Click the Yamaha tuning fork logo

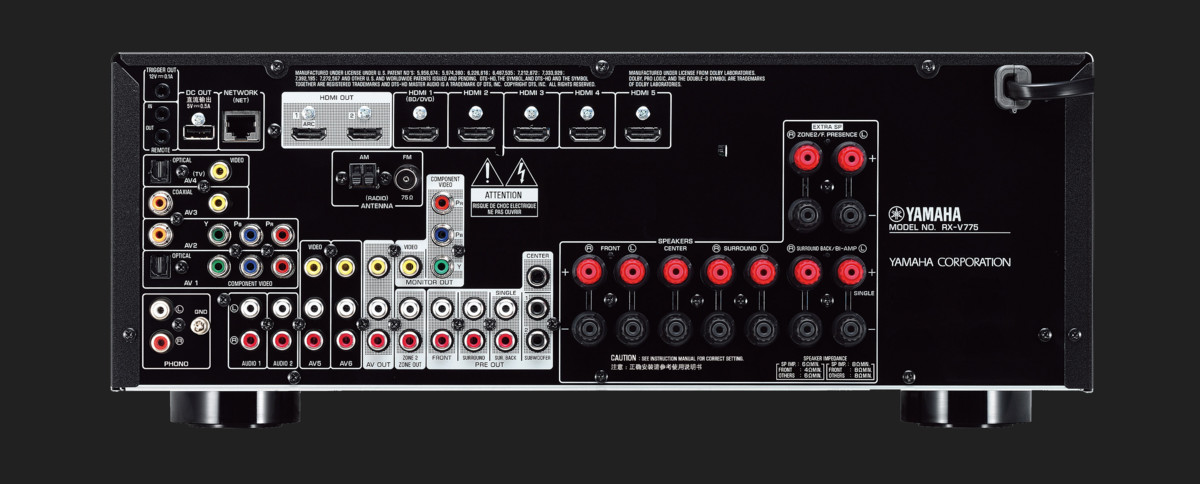[x=897, y=213]
